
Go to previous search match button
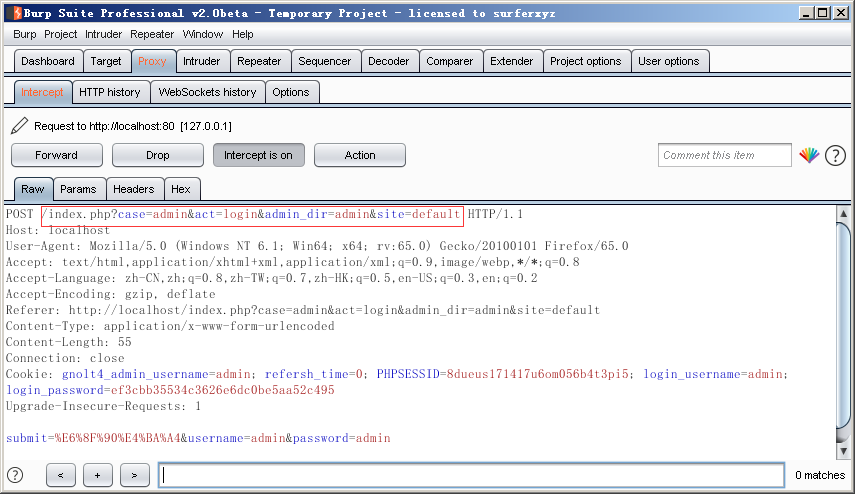click(61, 475)
